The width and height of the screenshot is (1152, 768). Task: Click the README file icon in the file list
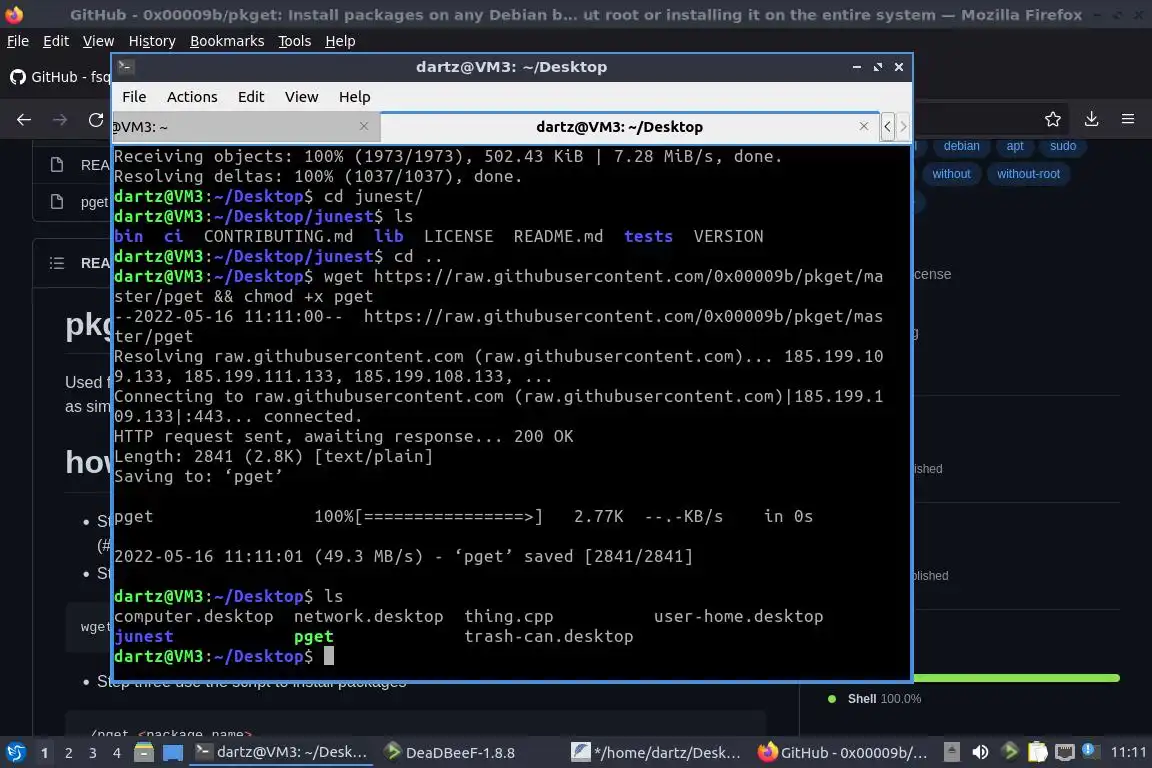click(x=57, y=165)
